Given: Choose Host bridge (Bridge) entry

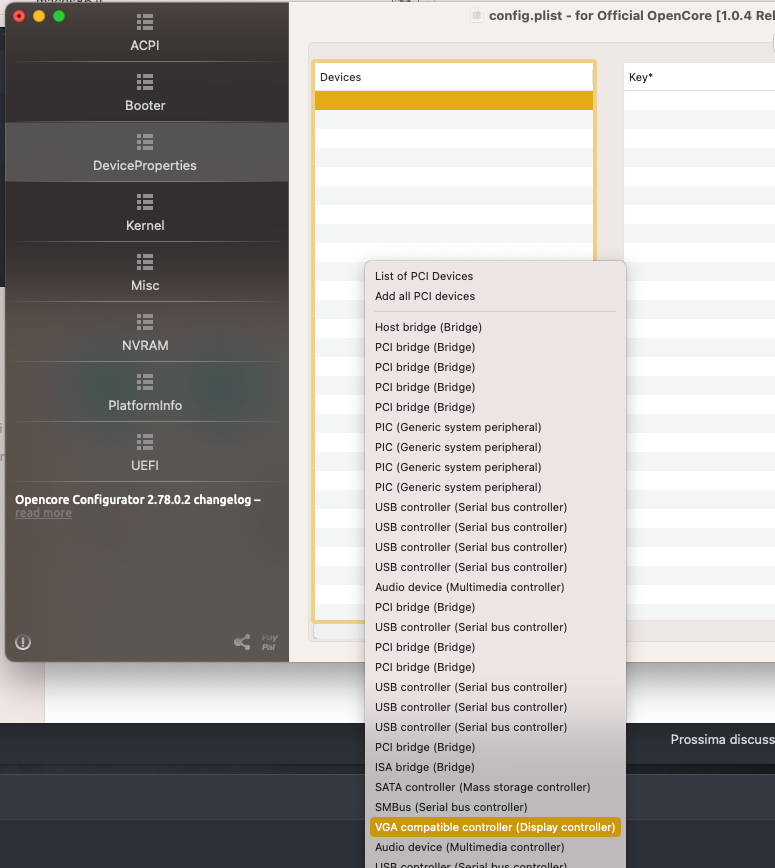Looking at the screenshot, I should (x=428, y=327).
